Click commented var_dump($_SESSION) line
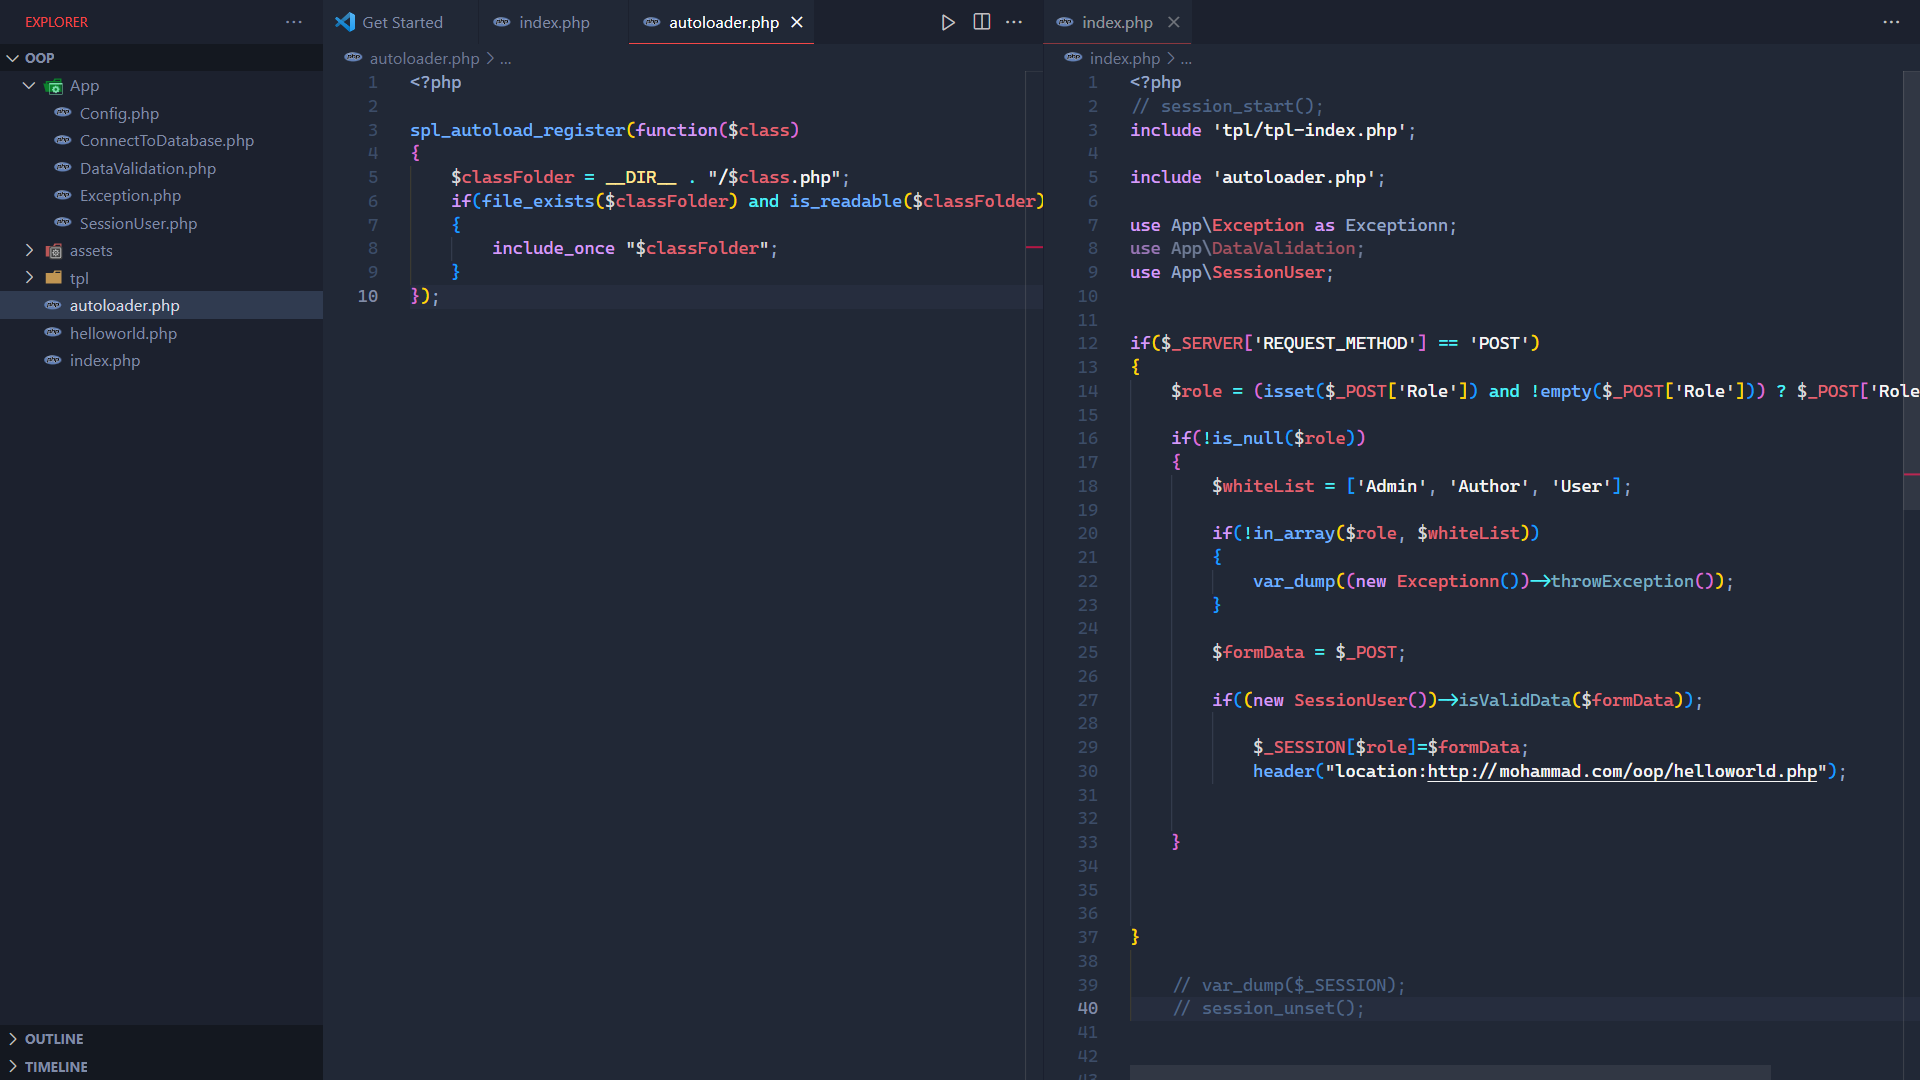Image resolution: width=1920 pixels, height=1080 pixels. (x=1289, y=985)
